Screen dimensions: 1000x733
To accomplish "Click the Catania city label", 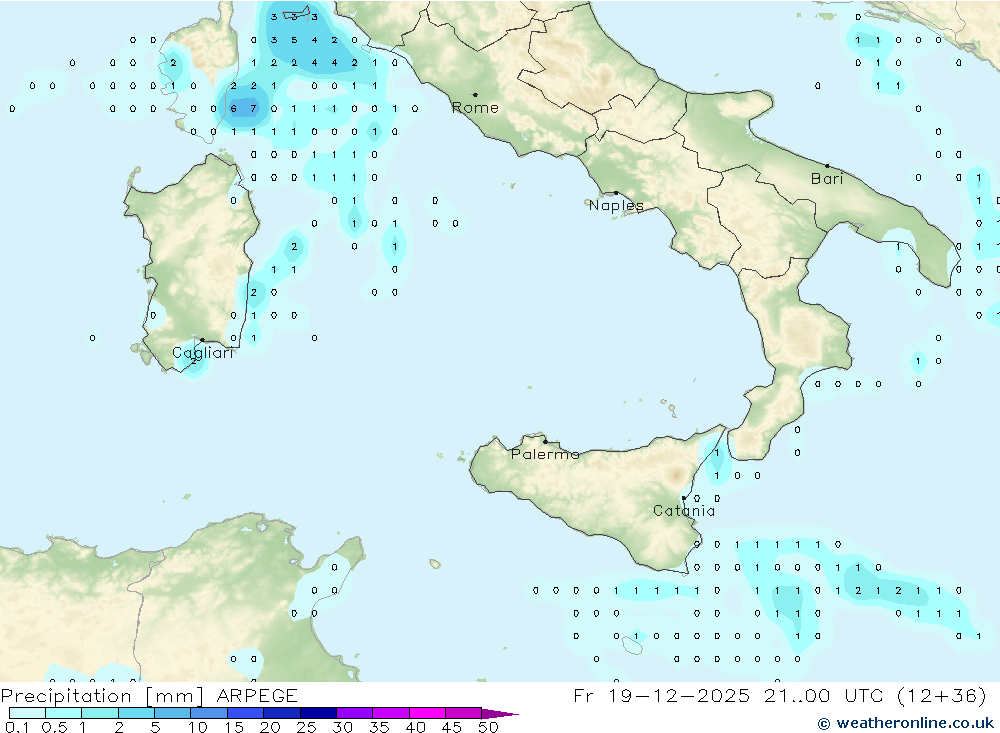I will pyautogui.click(x=684, y=510).
